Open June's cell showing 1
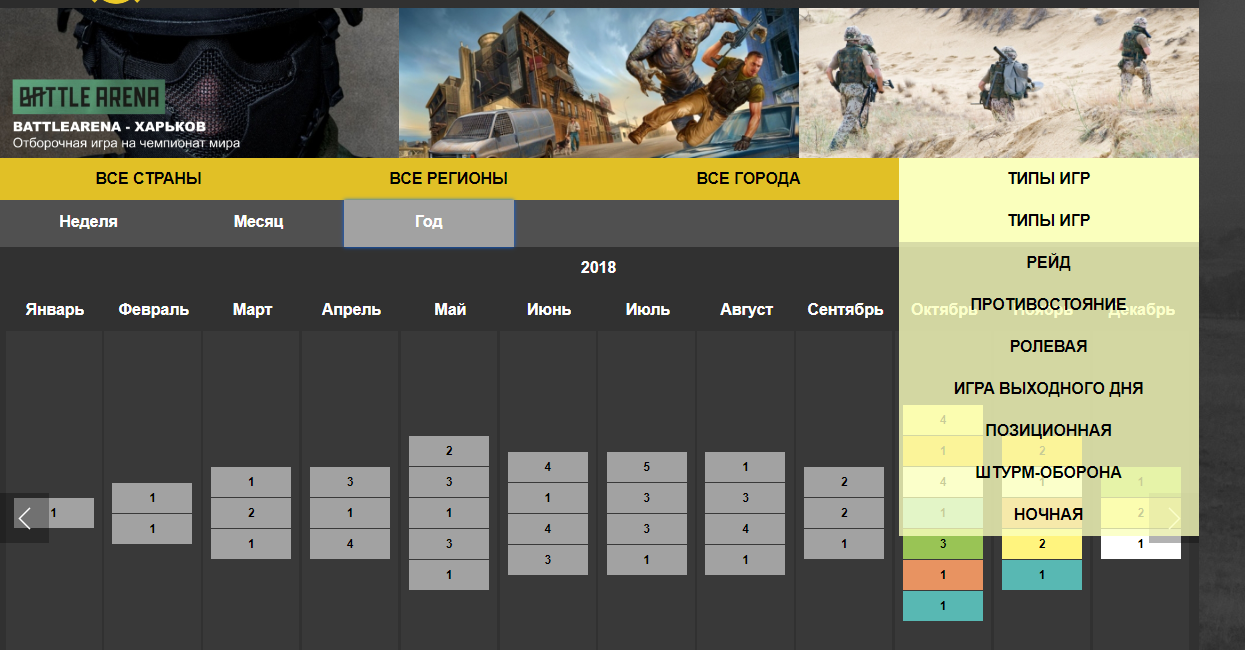The width and height of the screenshot is (1245, 650). pyautogui.click(x=548, y=498)
